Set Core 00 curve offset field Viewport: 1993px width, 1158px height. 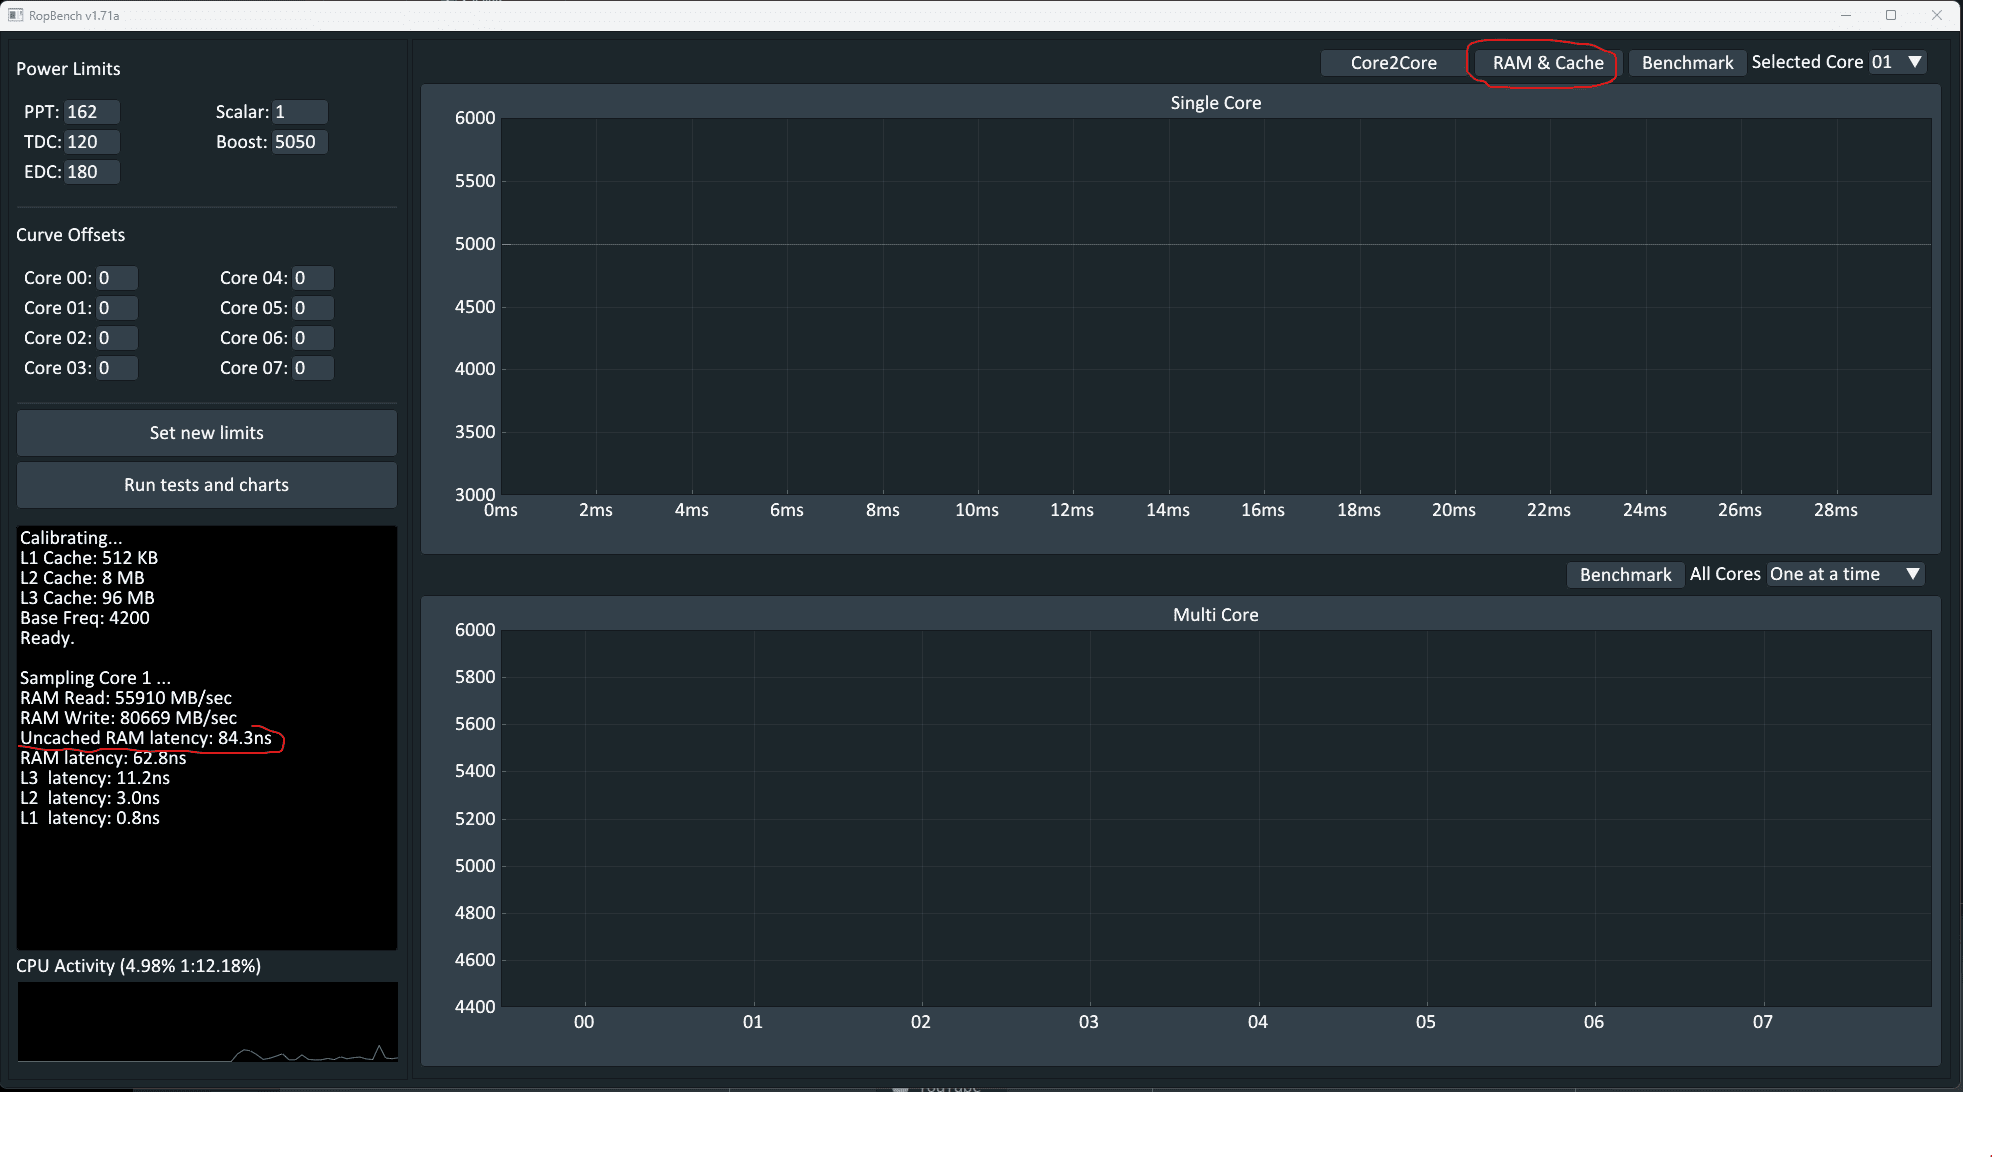(117, 278)
